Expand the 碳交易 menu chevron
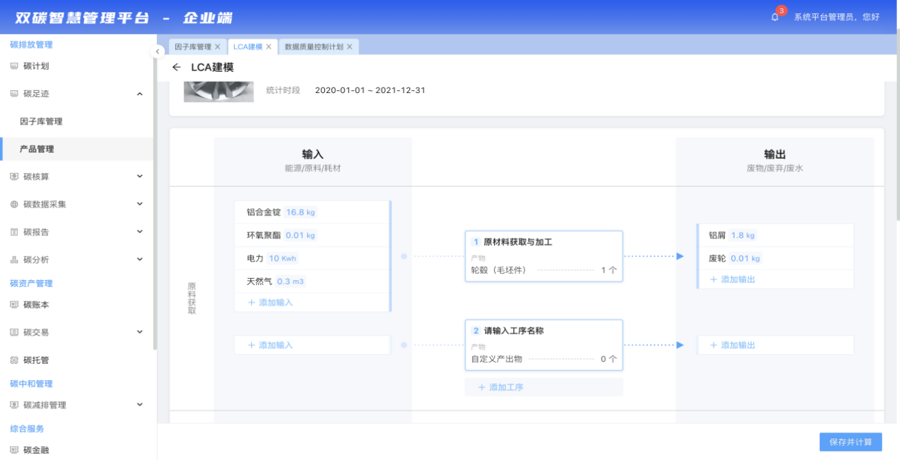Image resolution: width=900 pixels, height=460 pixels. point(139,332)
